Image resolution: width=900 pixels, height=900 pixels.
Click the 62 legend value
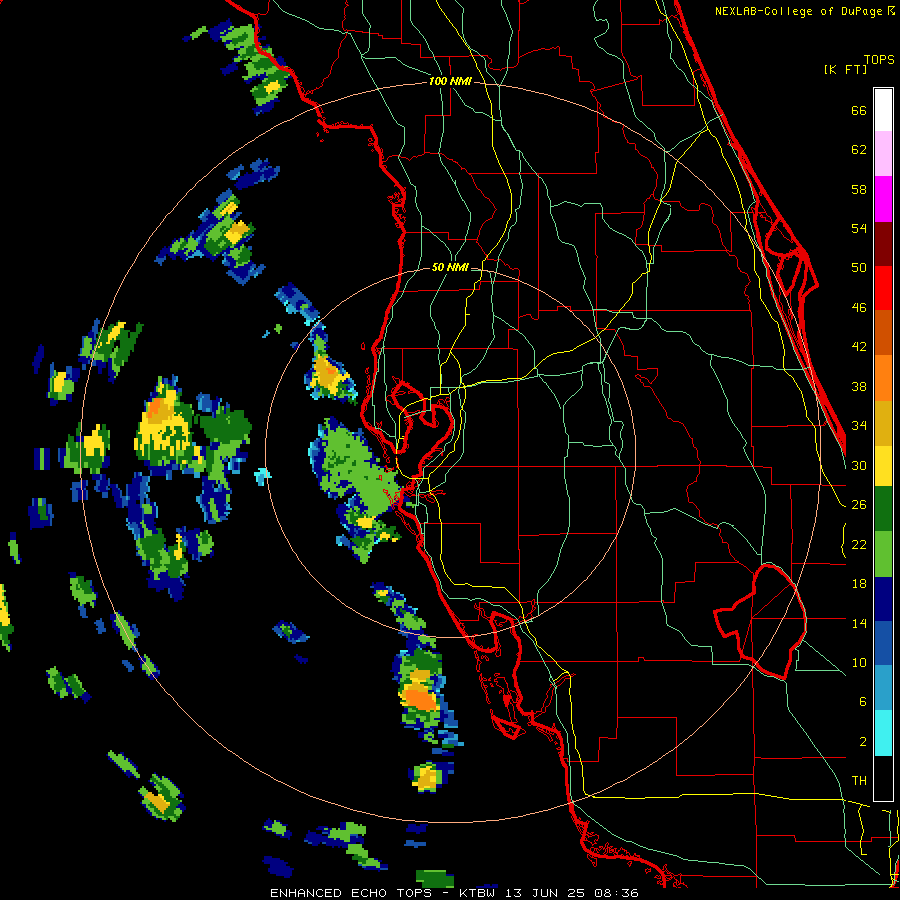[859, 150]
